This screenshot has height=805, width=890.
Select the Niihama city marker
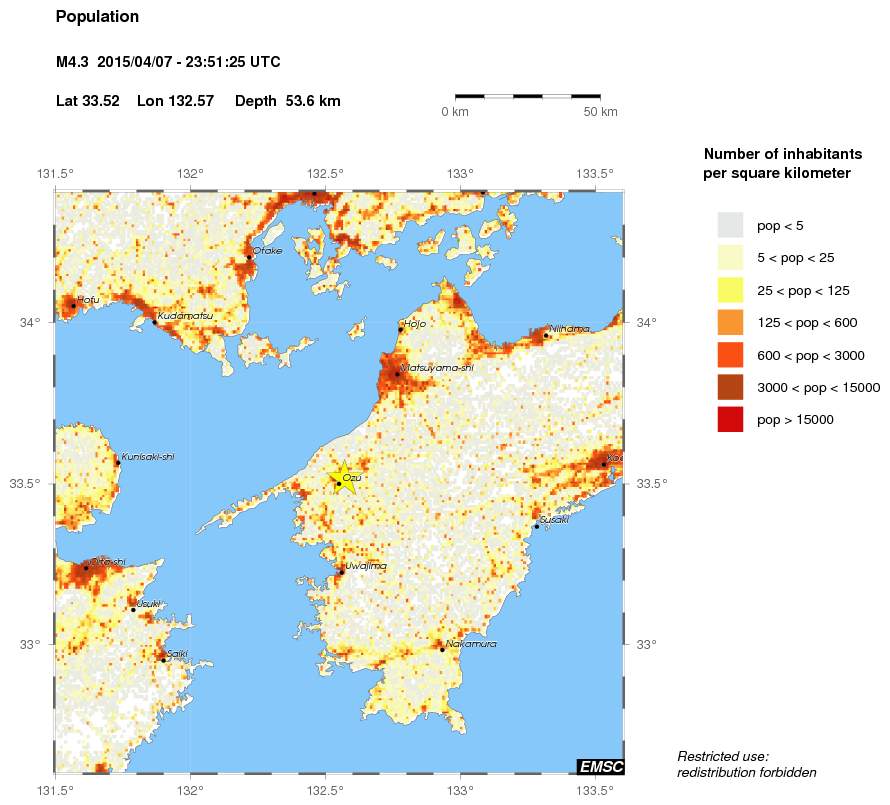(546, 335)
